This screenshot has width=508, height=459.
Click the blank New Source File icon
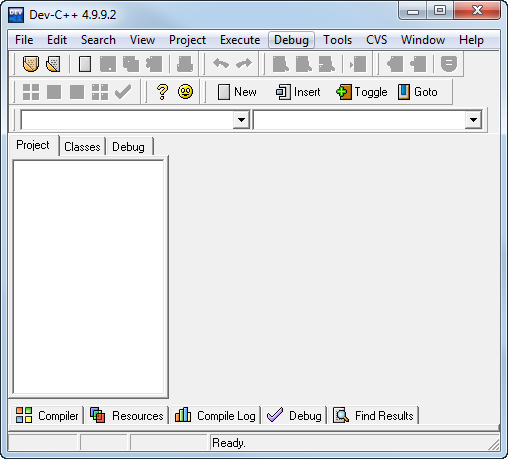[85, 64]
